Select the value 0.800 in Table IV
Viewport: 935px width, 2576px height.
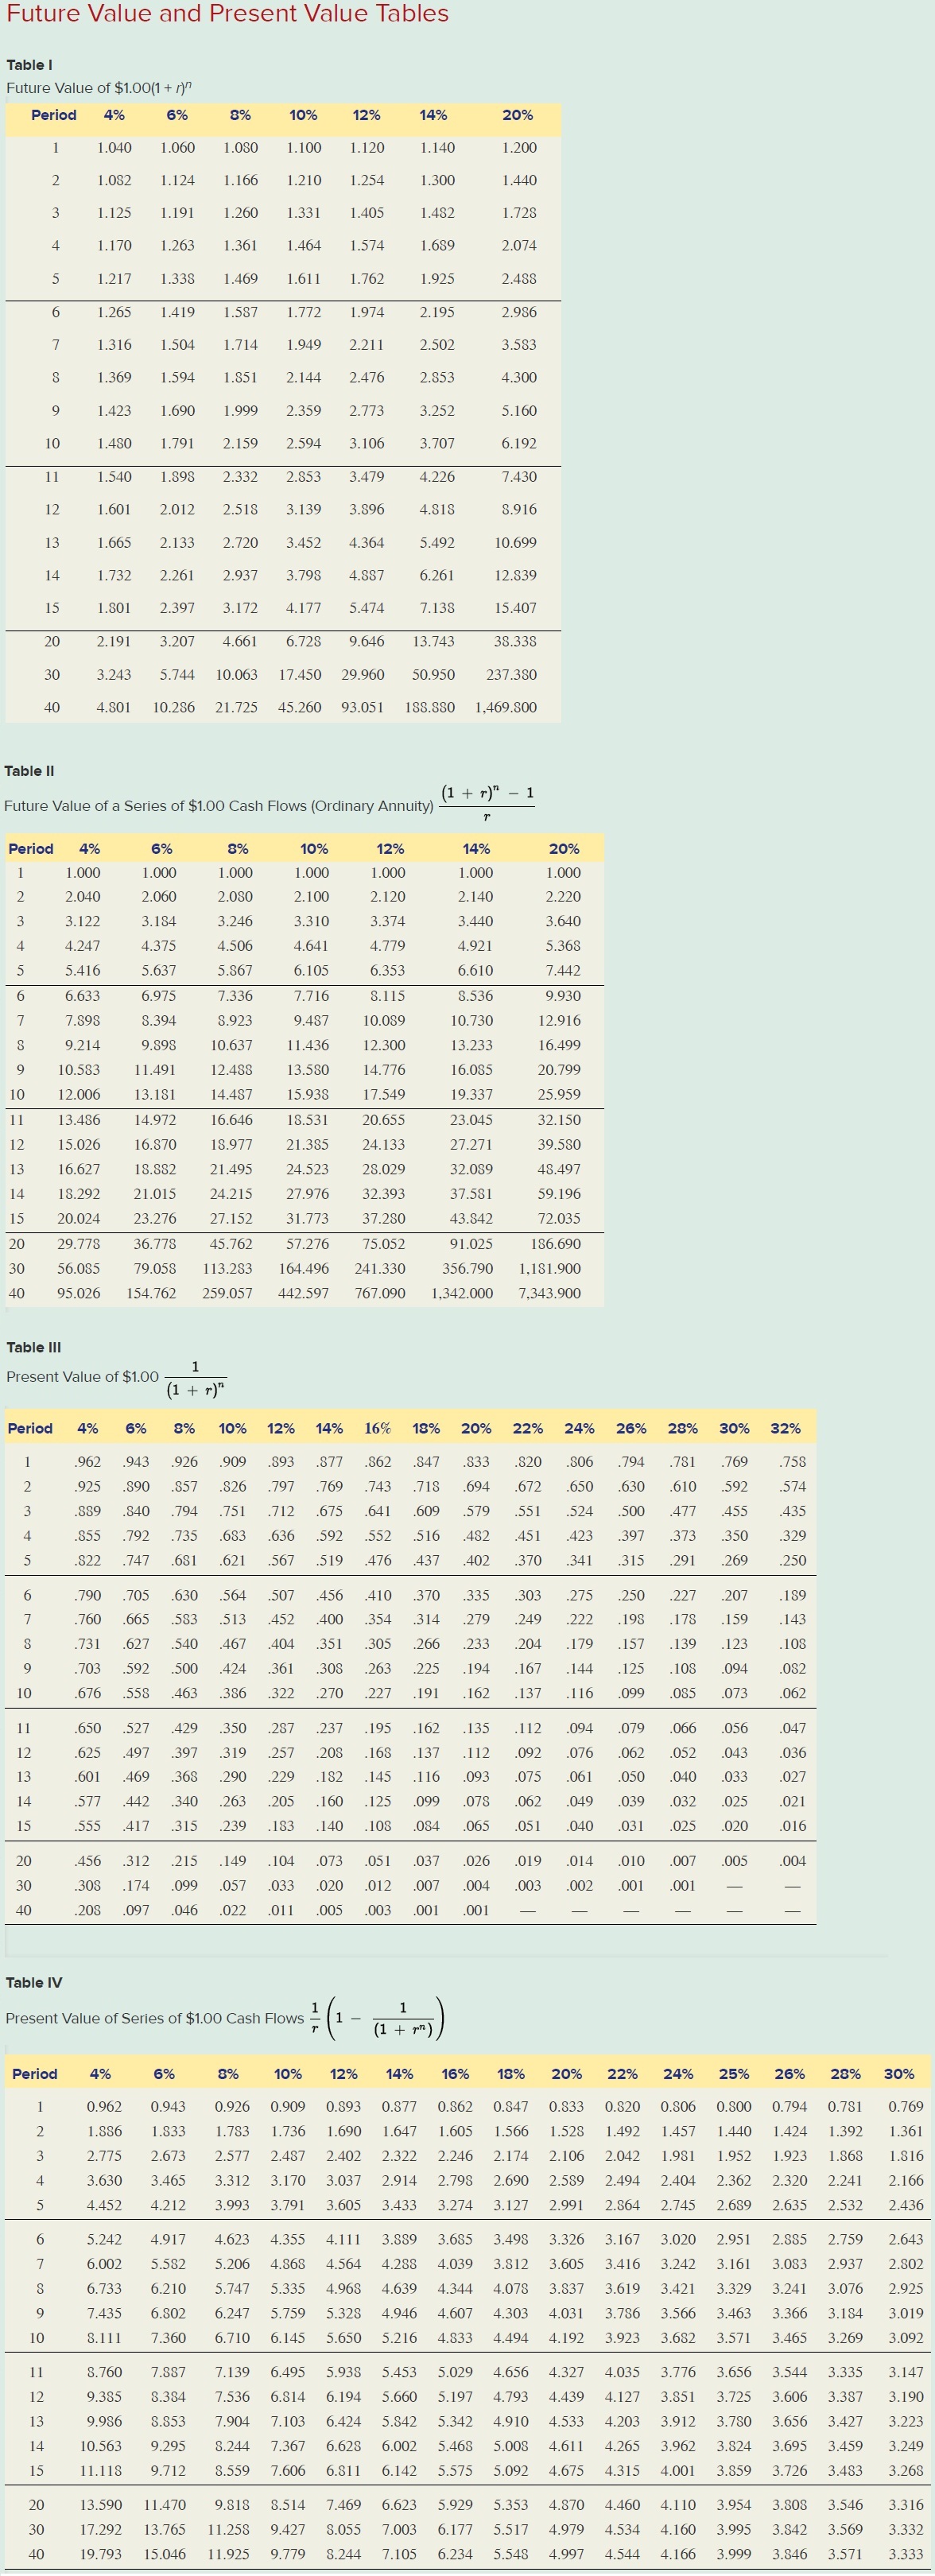pyautogui.click(x=734, y=2106)
